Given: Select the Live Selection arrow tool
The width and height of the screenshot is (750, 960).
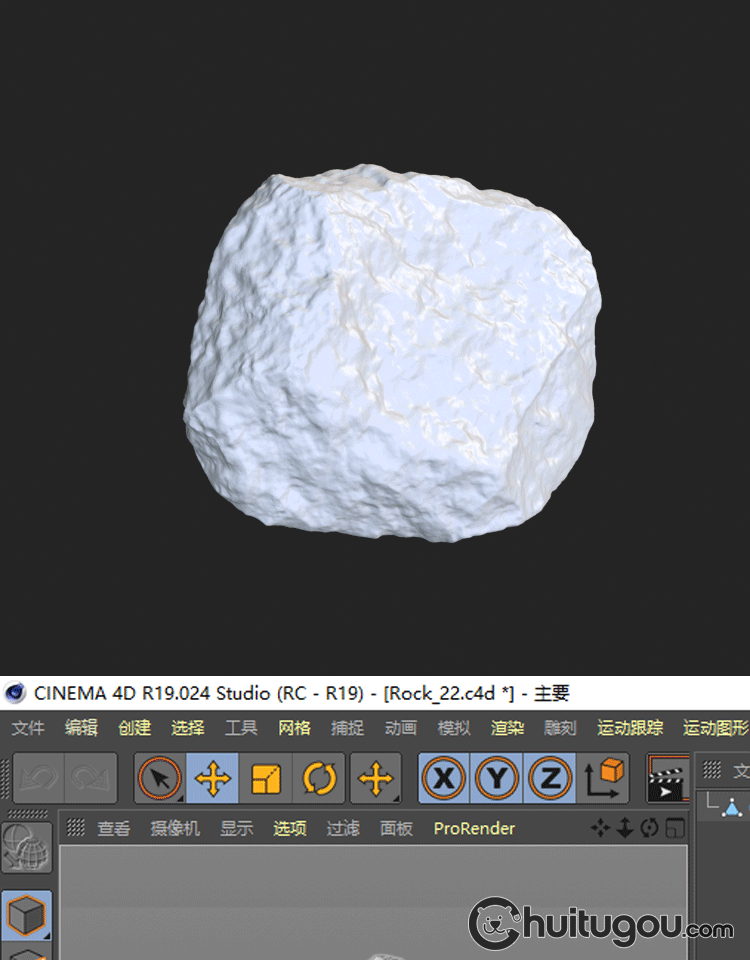Looking at the screenshot, I should 160,778.
